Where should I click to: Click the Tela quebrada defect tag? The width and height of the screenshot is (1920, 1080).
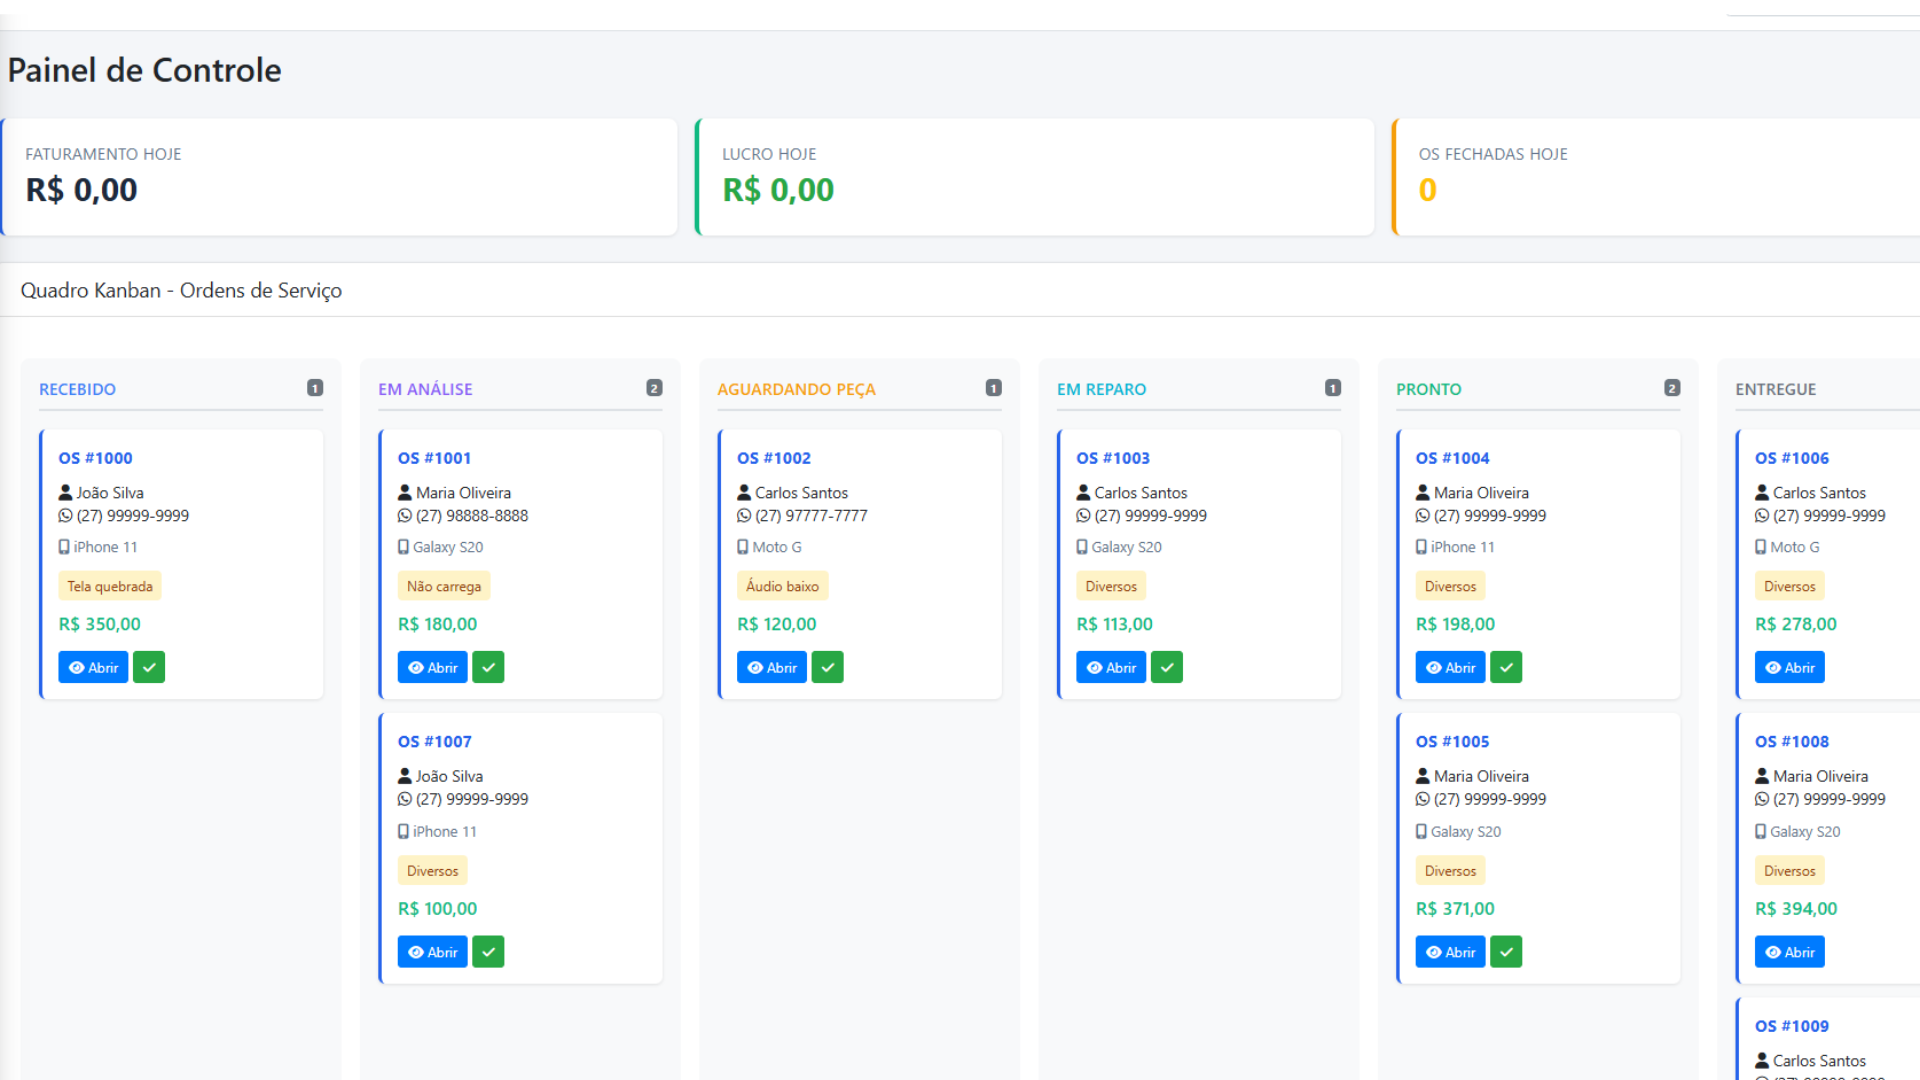click(110, 586)
